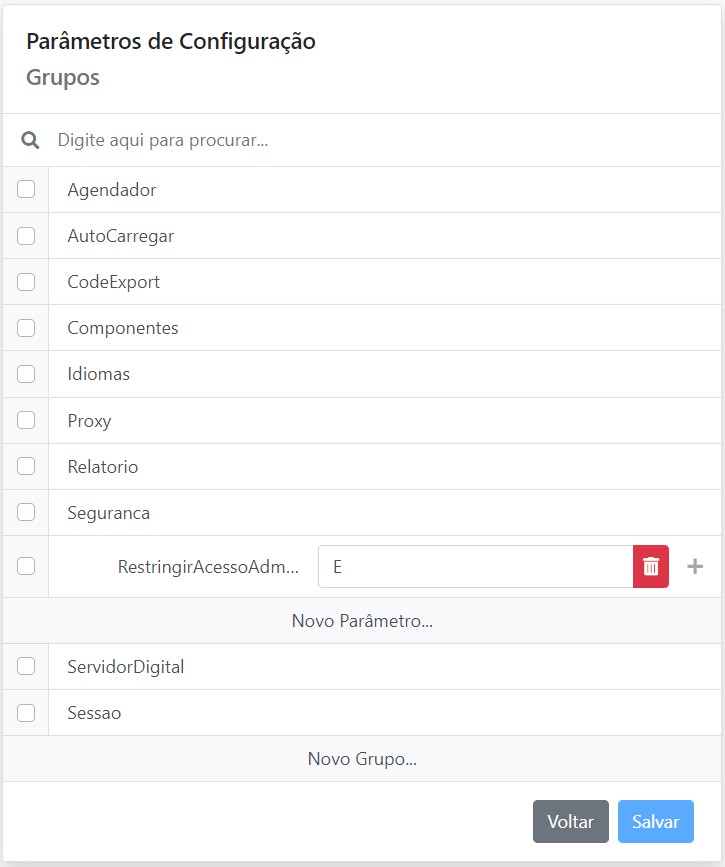Screen dimensions: 725x867
Task: Click the plus icon beside the parameter
Action: pyautogui.click(x=695, y=567)
